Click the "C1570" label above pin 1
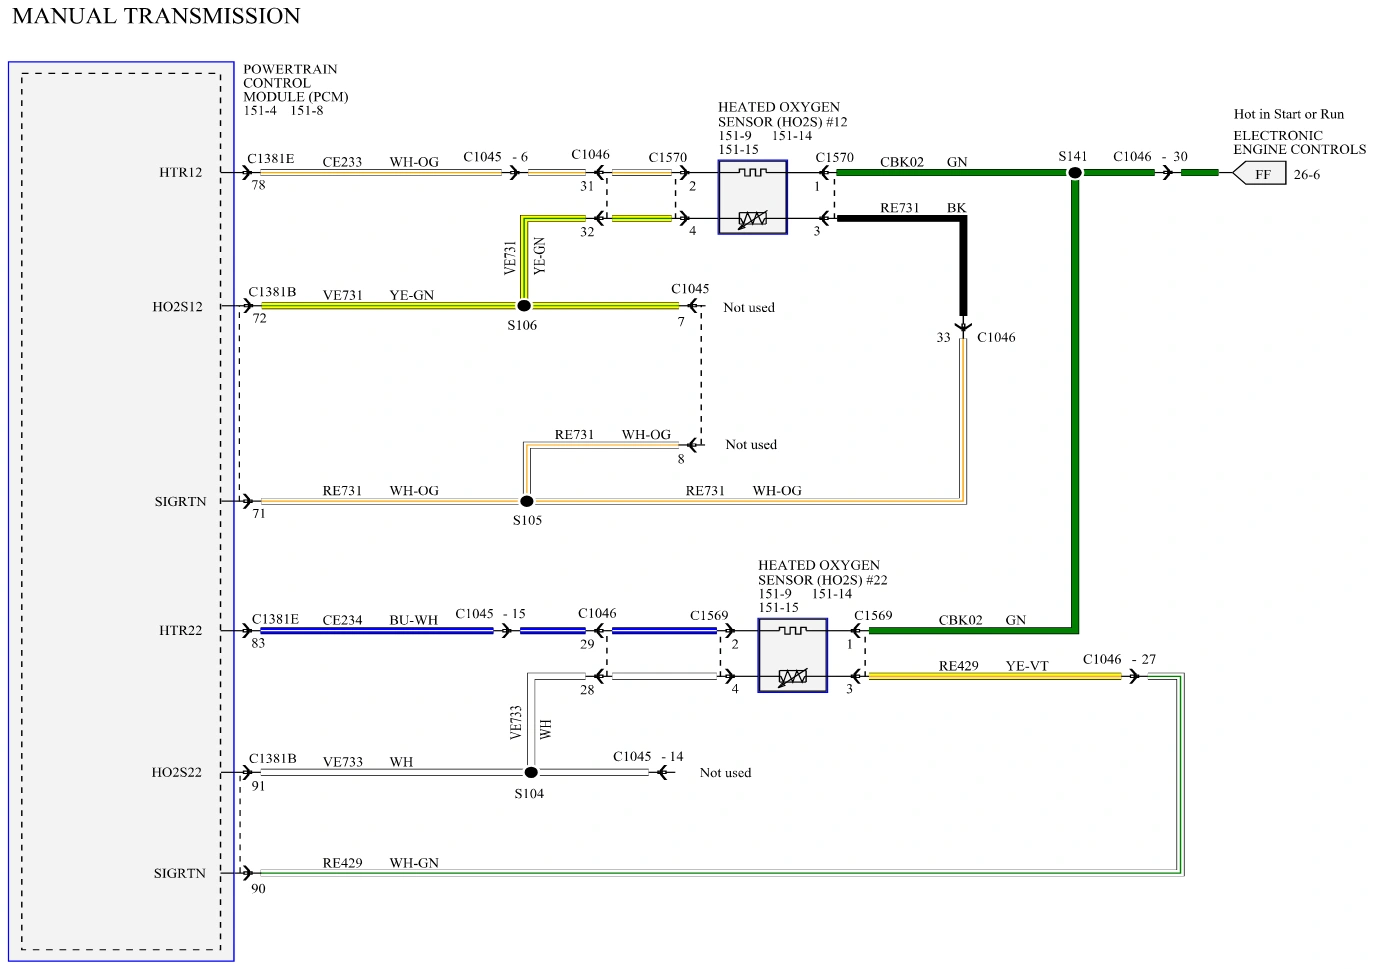Screen dimensions: 1373x969 click(835, 158)
